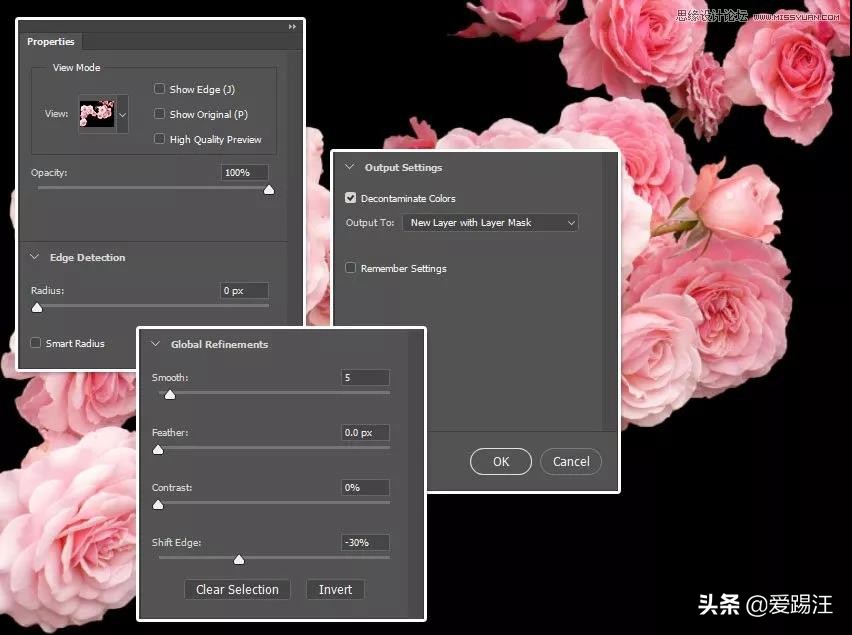Collapse the Edge Detection section

[36, 257]
